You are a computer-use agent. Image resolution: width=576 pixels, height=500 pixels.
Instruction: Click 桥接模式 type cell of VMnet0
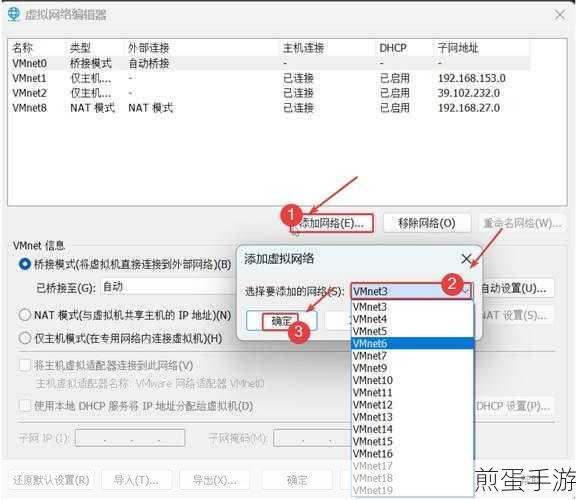pyautogui.click(x=91, y=63)
